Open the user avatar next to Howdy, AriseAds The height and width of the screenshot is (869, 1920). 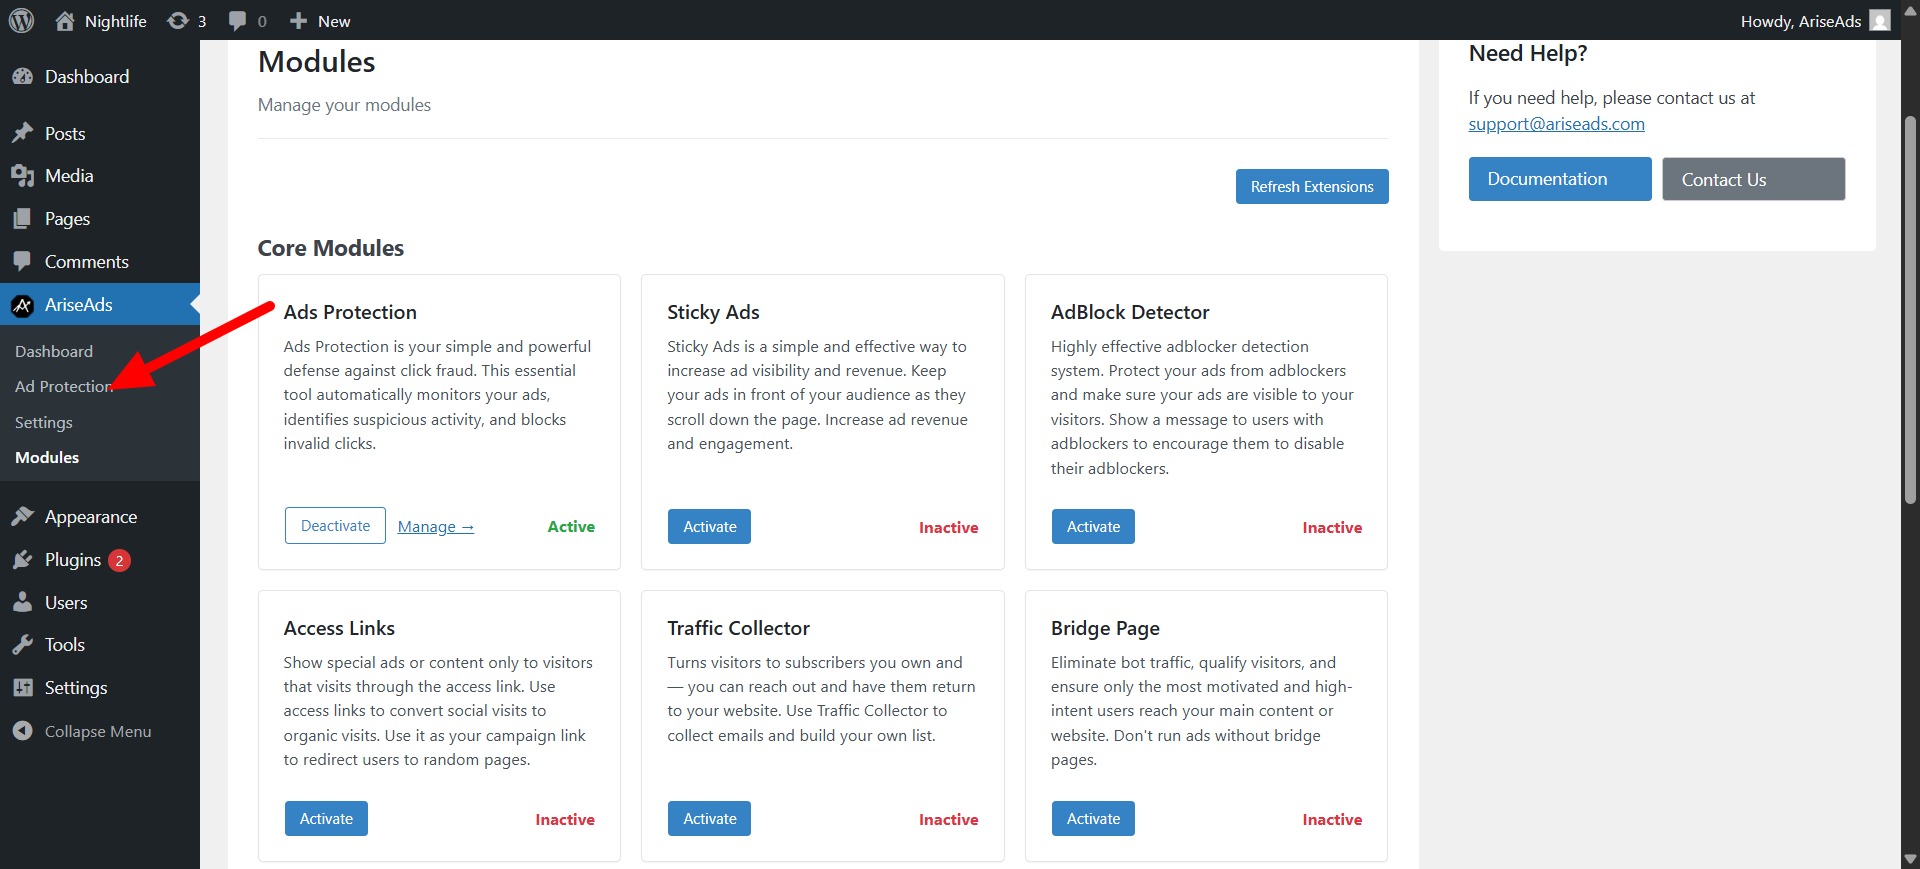(1880, 20)
